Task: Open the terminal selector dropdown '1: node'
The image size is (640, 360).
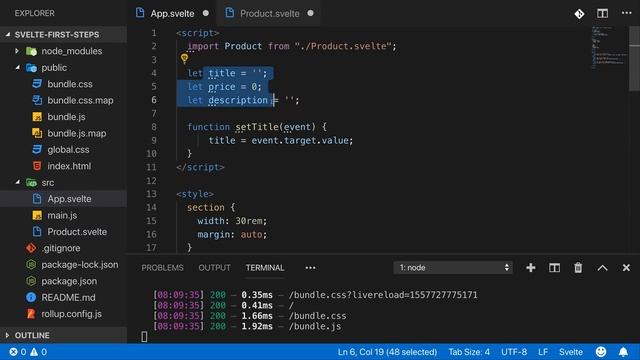Action: pyautogui.click(x=453, y=268)
